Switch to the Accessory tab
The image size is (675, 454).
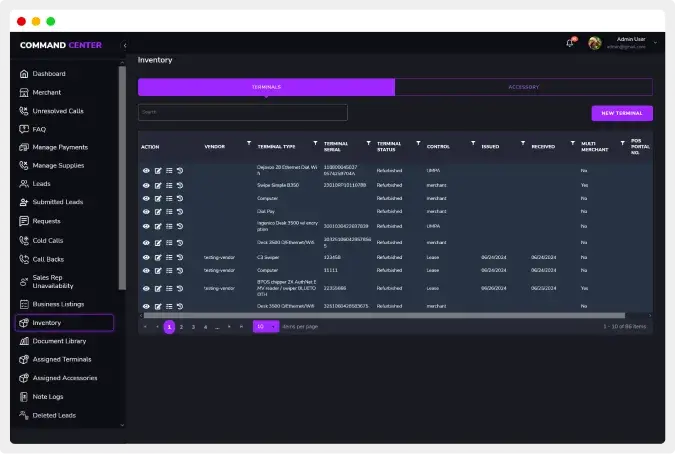(523, 87)
